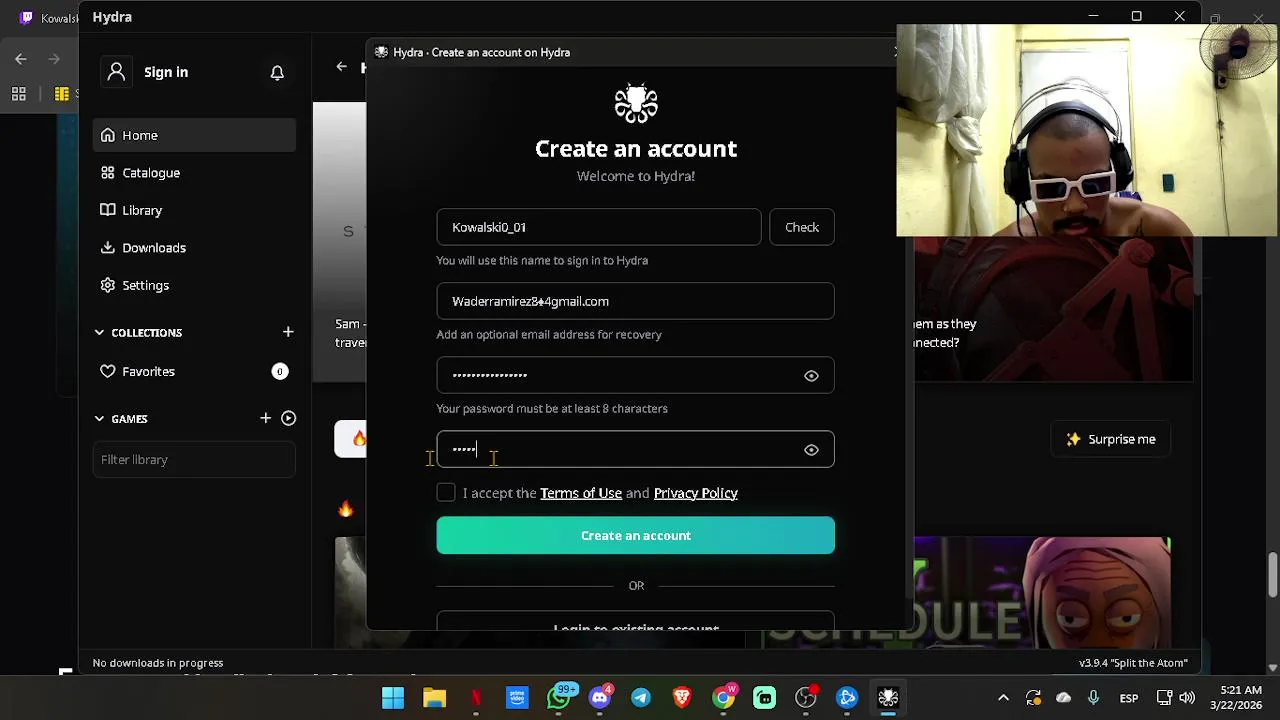Open Telegram from the taskbar
Image resolution: width=1280 pixels, height=720 pixels.
[x=641, y=698]
